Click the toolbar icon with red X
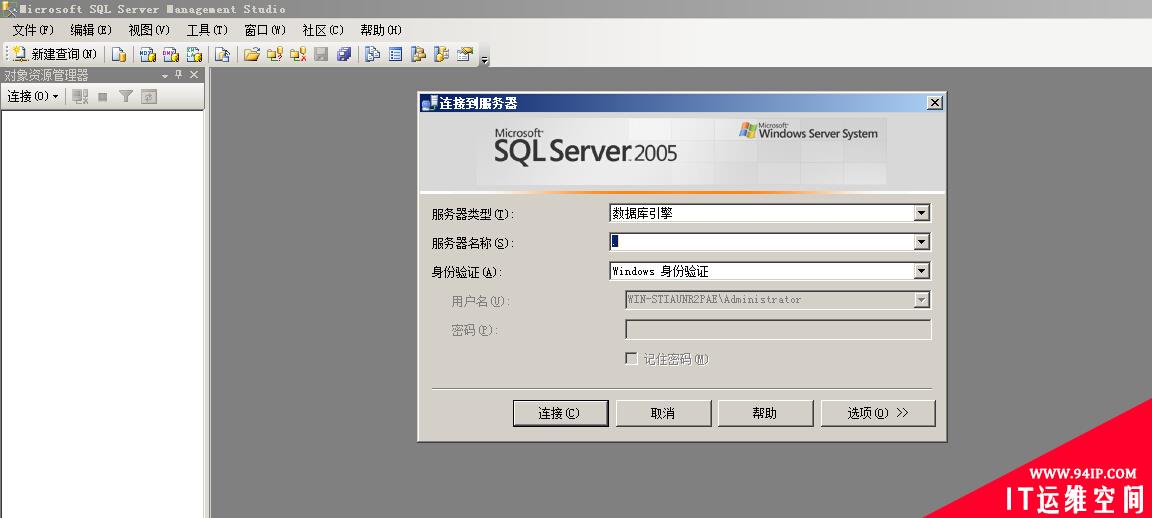1152x518 pixels. tap(298, 54)
